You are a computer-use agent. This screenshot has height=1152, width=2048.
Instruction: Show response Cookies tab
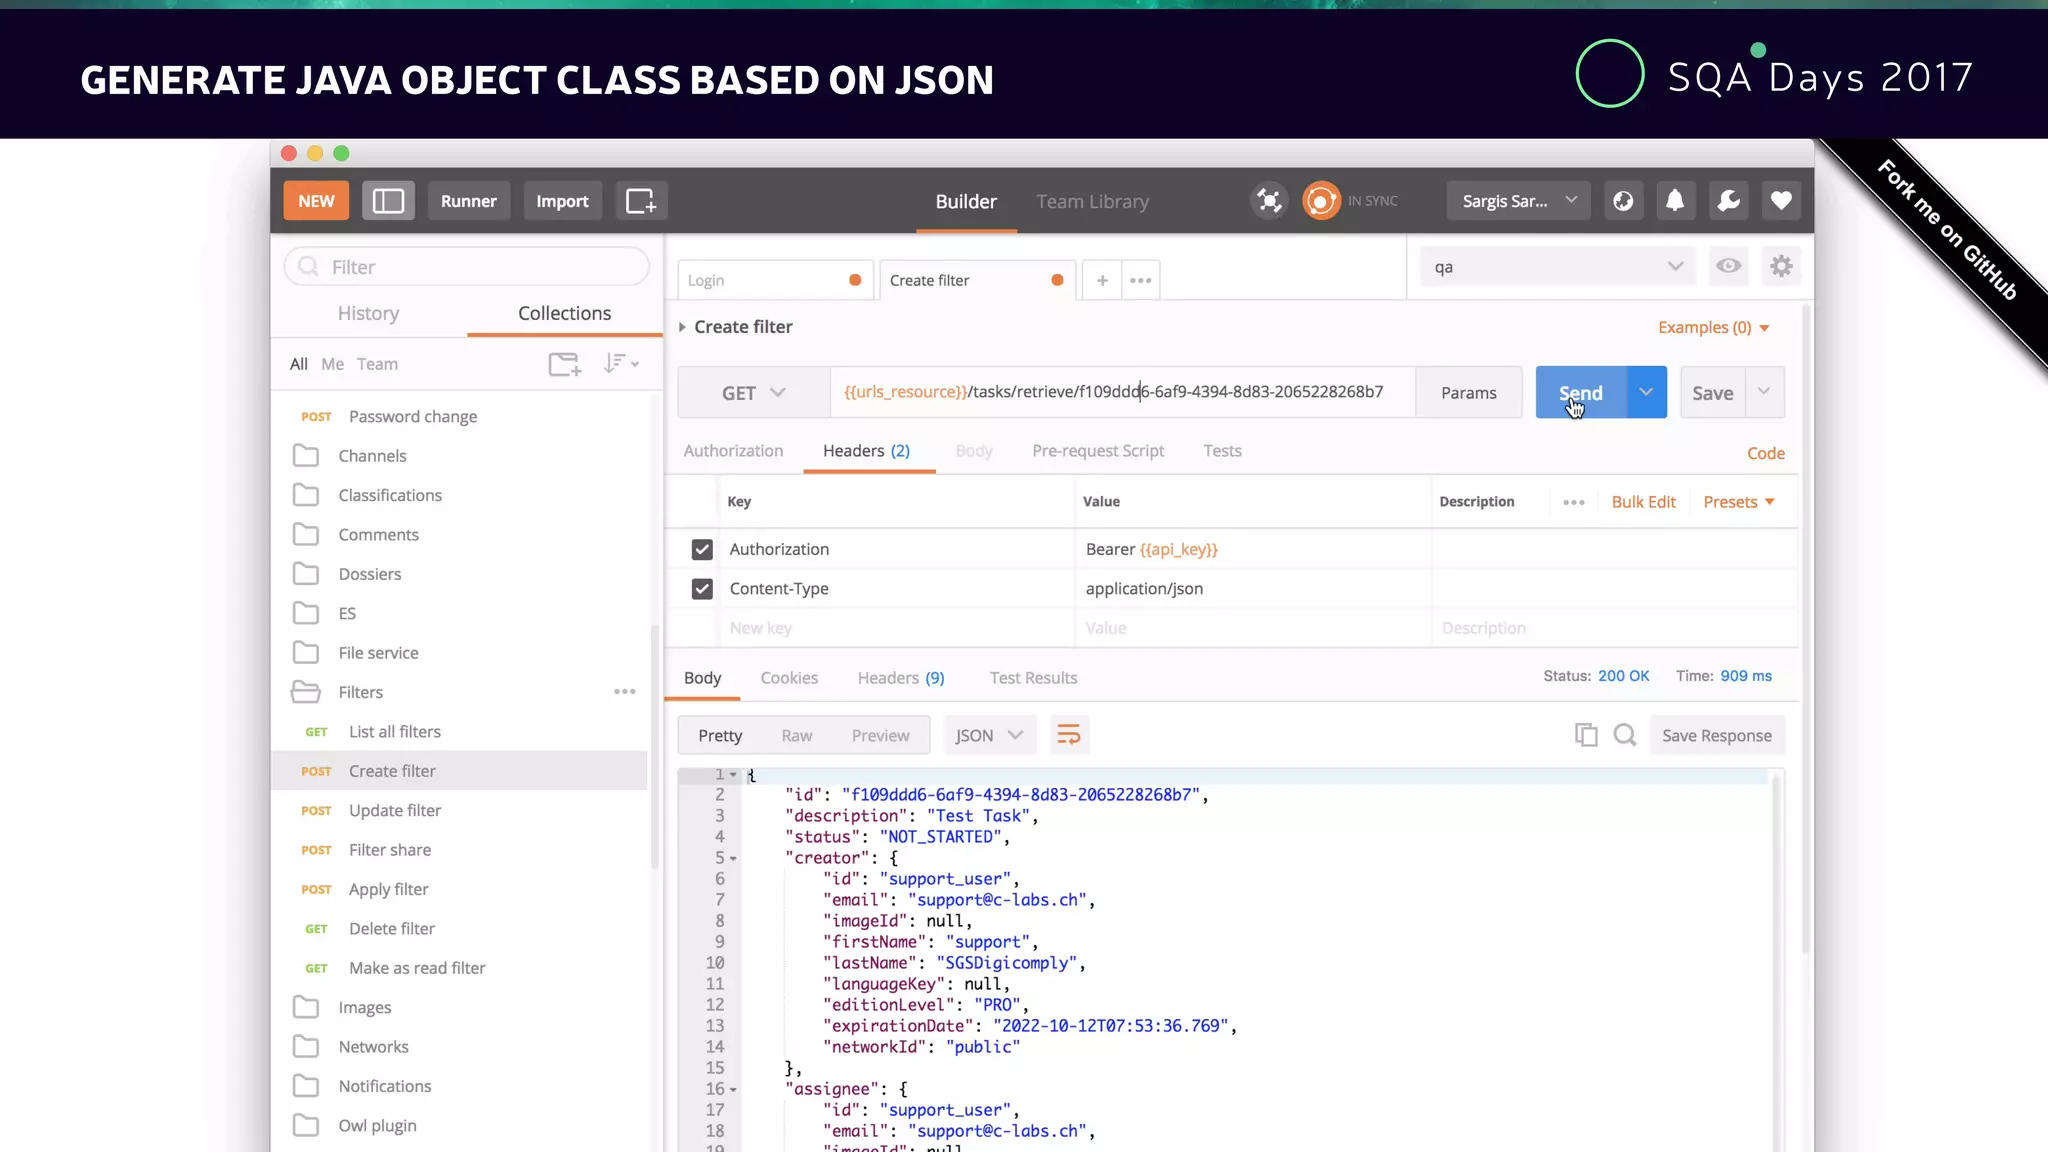pos(789,678)
